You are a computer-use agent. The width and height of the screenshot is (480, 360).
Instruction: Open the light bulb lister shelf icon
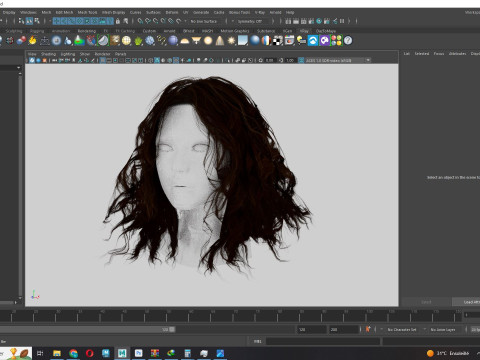(x=301, y=41)
